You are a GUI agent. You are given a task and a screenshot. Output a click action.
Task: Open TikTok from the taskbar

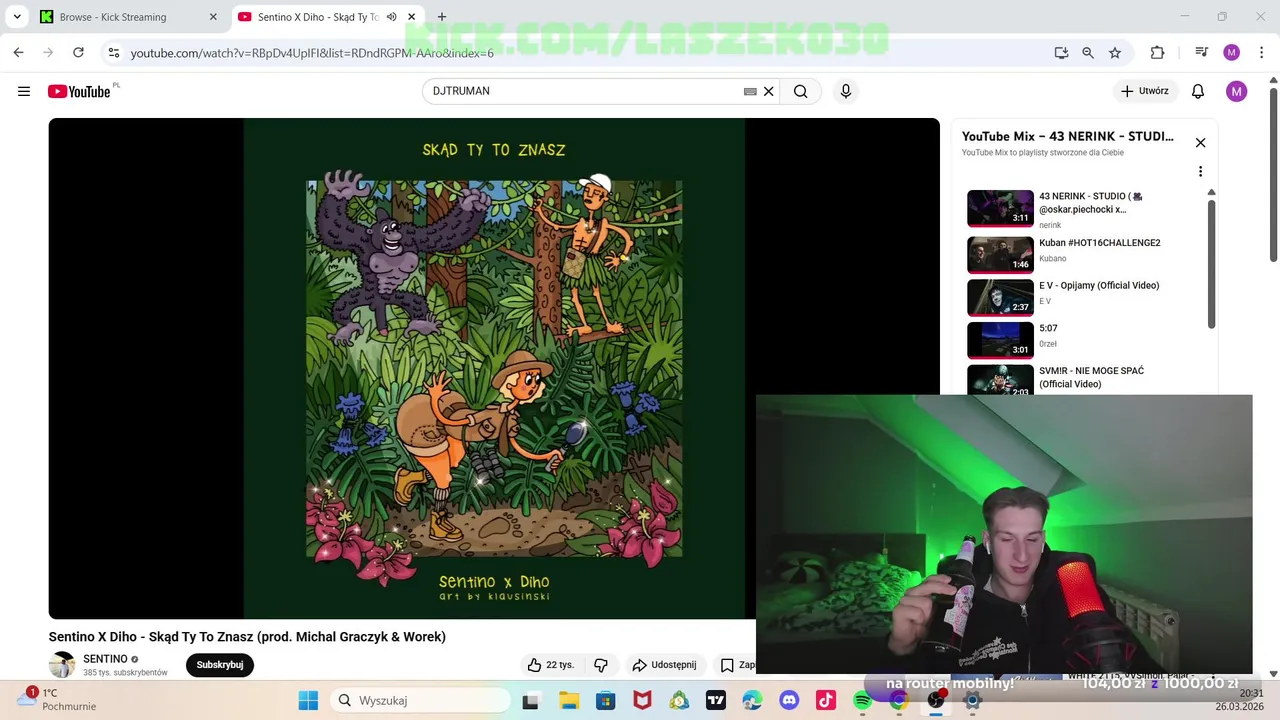click(826, 701)
